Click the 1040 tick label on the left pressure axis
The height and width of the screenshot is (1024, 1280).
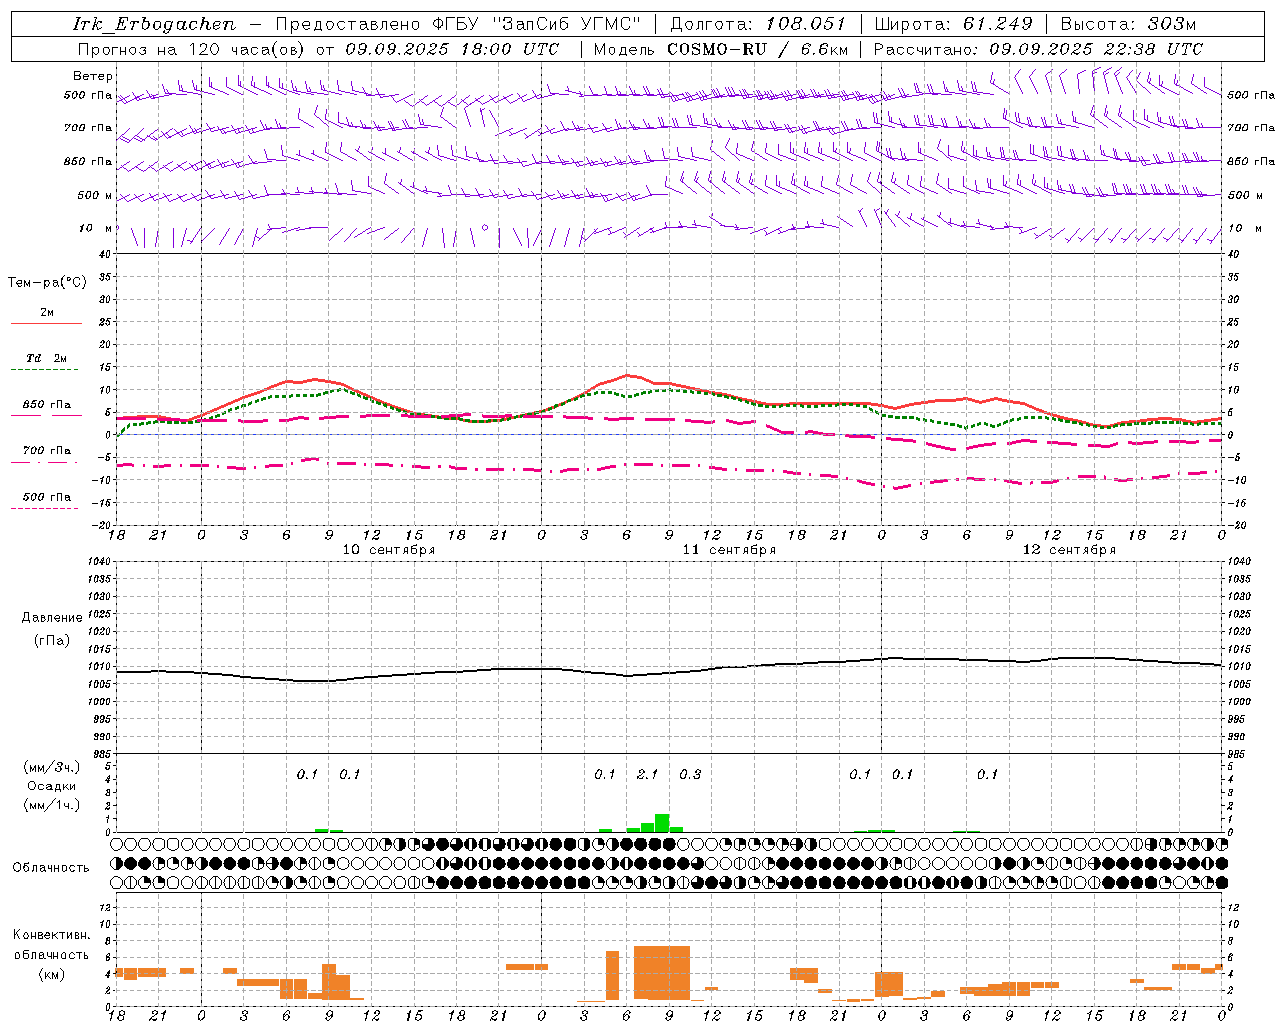[99, 562]
